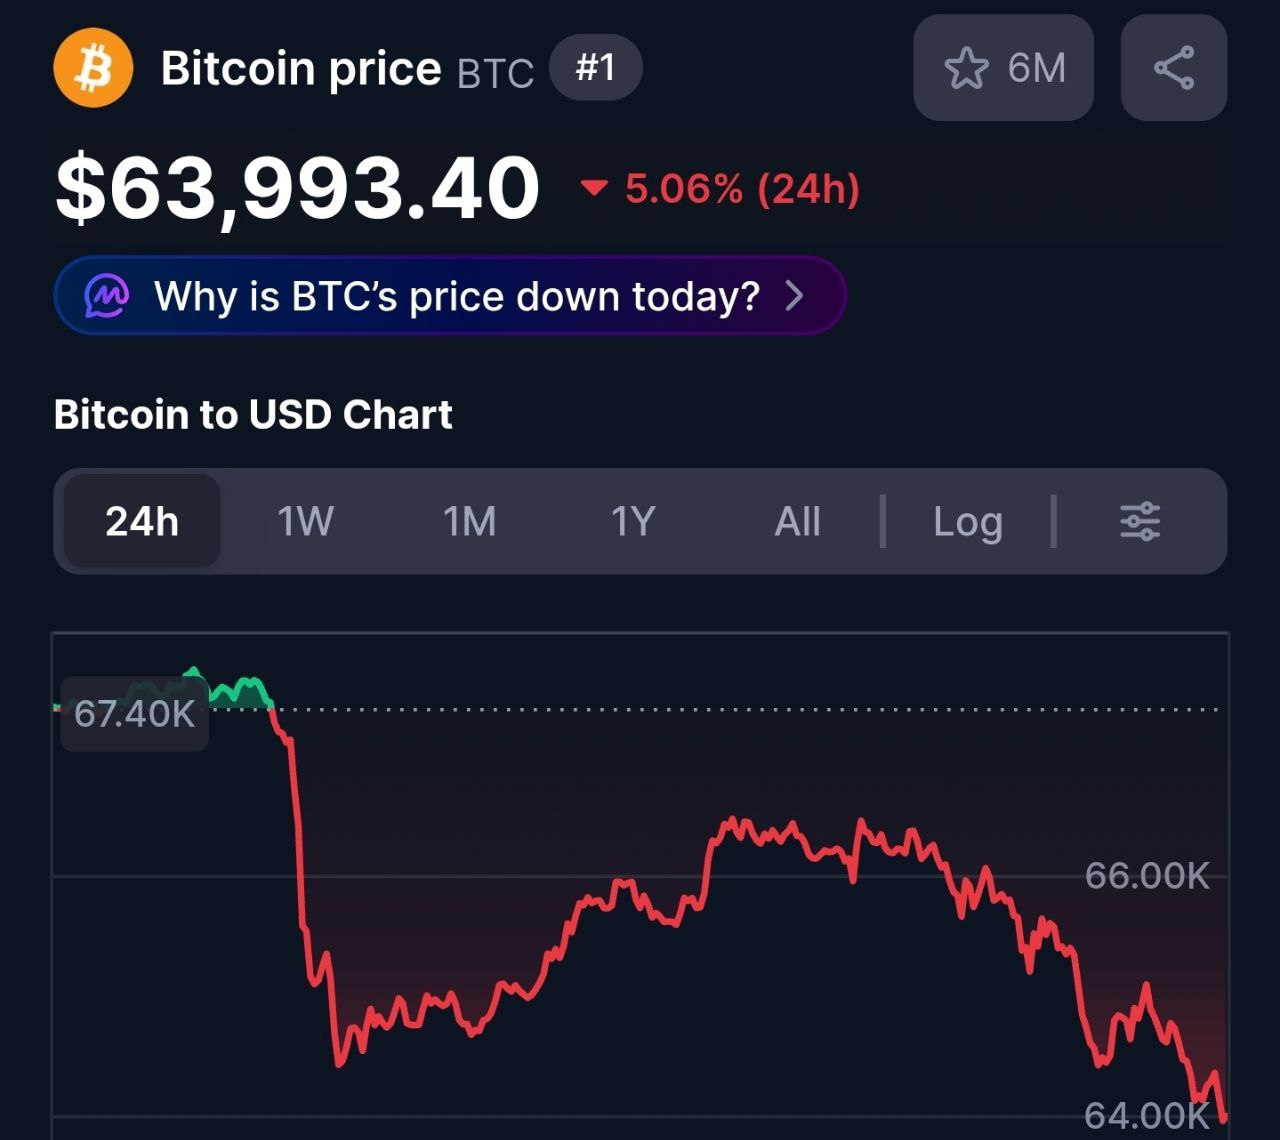Open chart settings sliders icon

[x=1139, y=521]
